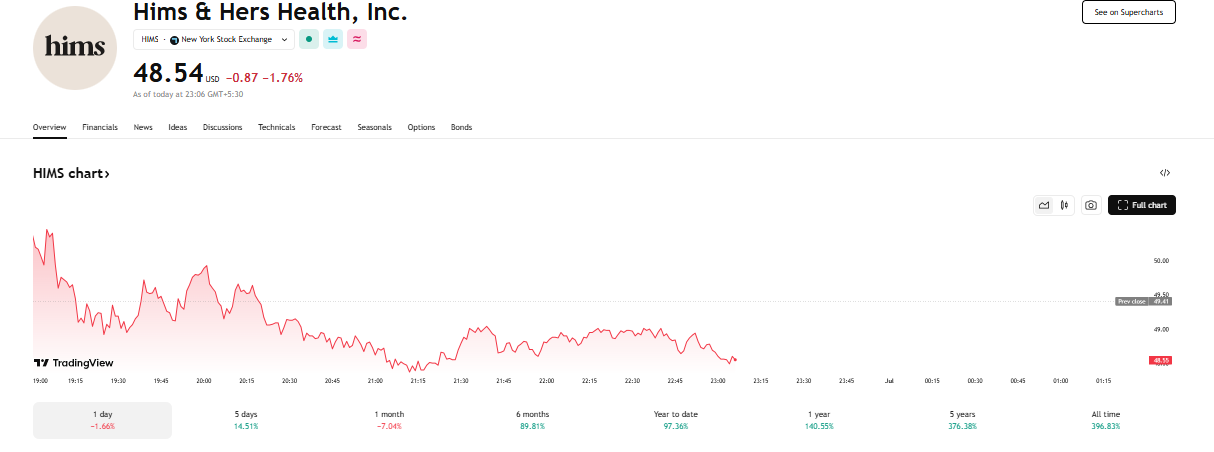Click the pink approximately-equal badge icon
Viewport: 1214px width, 452px height.
click(357, 40)
